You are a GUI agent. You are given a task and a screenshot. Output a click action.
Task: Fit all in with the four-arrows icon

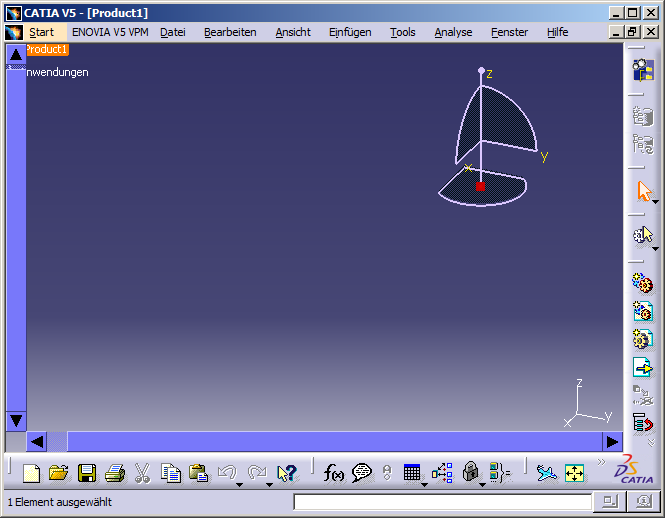574,473
